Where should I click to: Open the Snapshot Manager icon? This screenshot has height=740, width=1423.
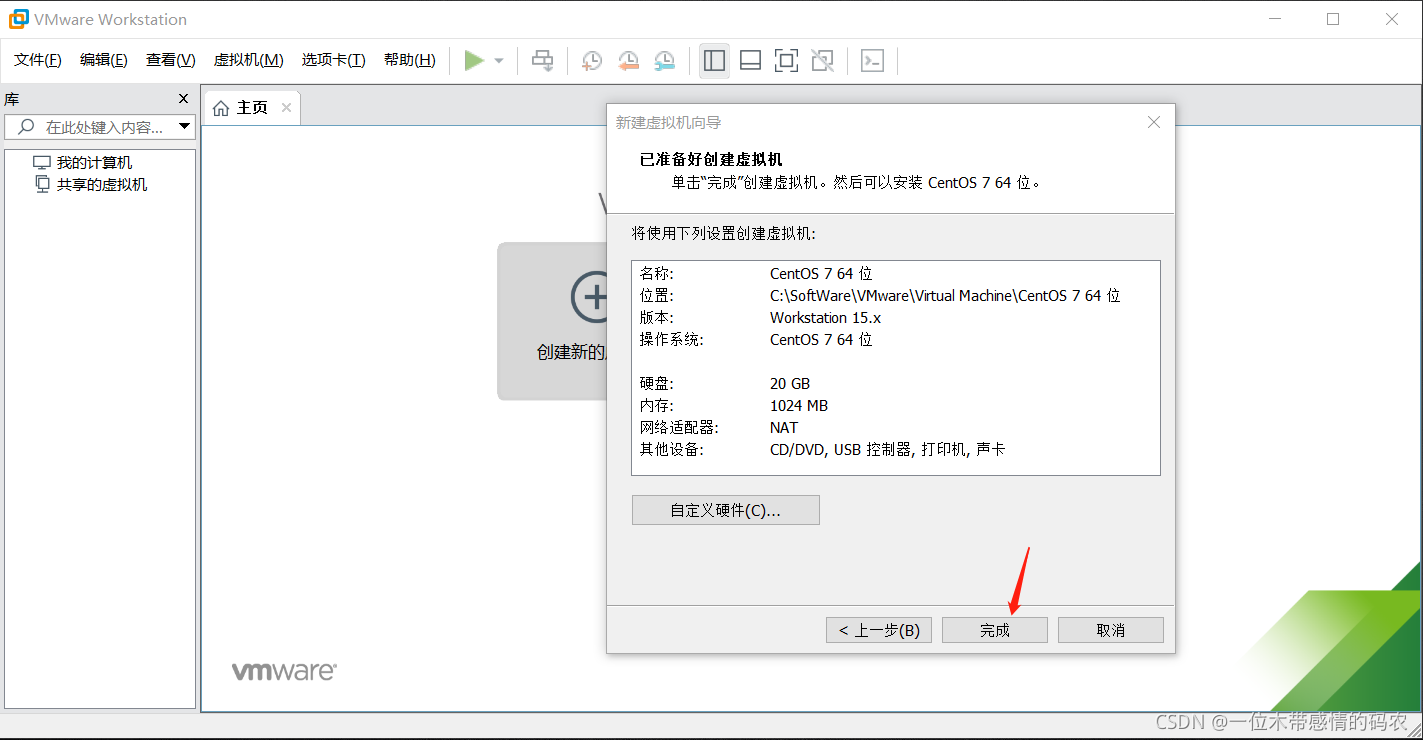pos(664,61)
